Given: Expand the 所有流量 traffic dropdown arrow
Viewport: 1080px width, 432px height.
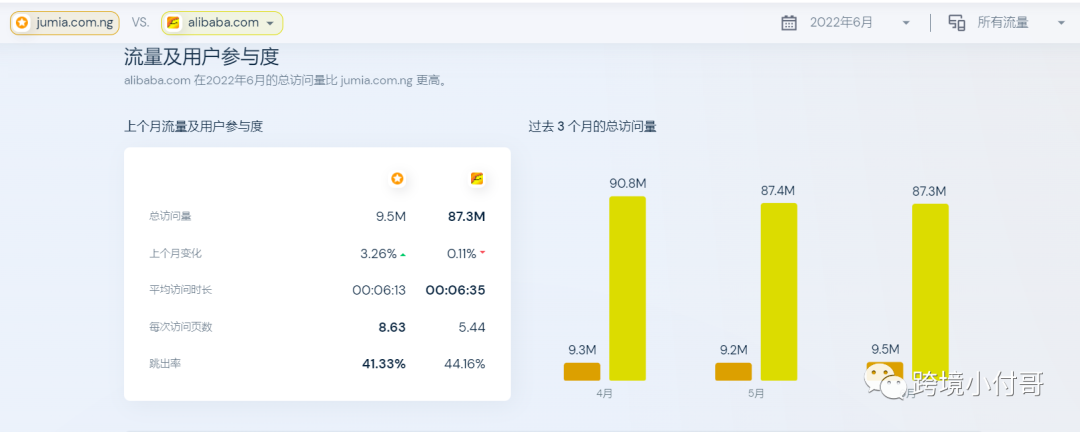Looking at the screenshot, I should (x=1061, y=23).
